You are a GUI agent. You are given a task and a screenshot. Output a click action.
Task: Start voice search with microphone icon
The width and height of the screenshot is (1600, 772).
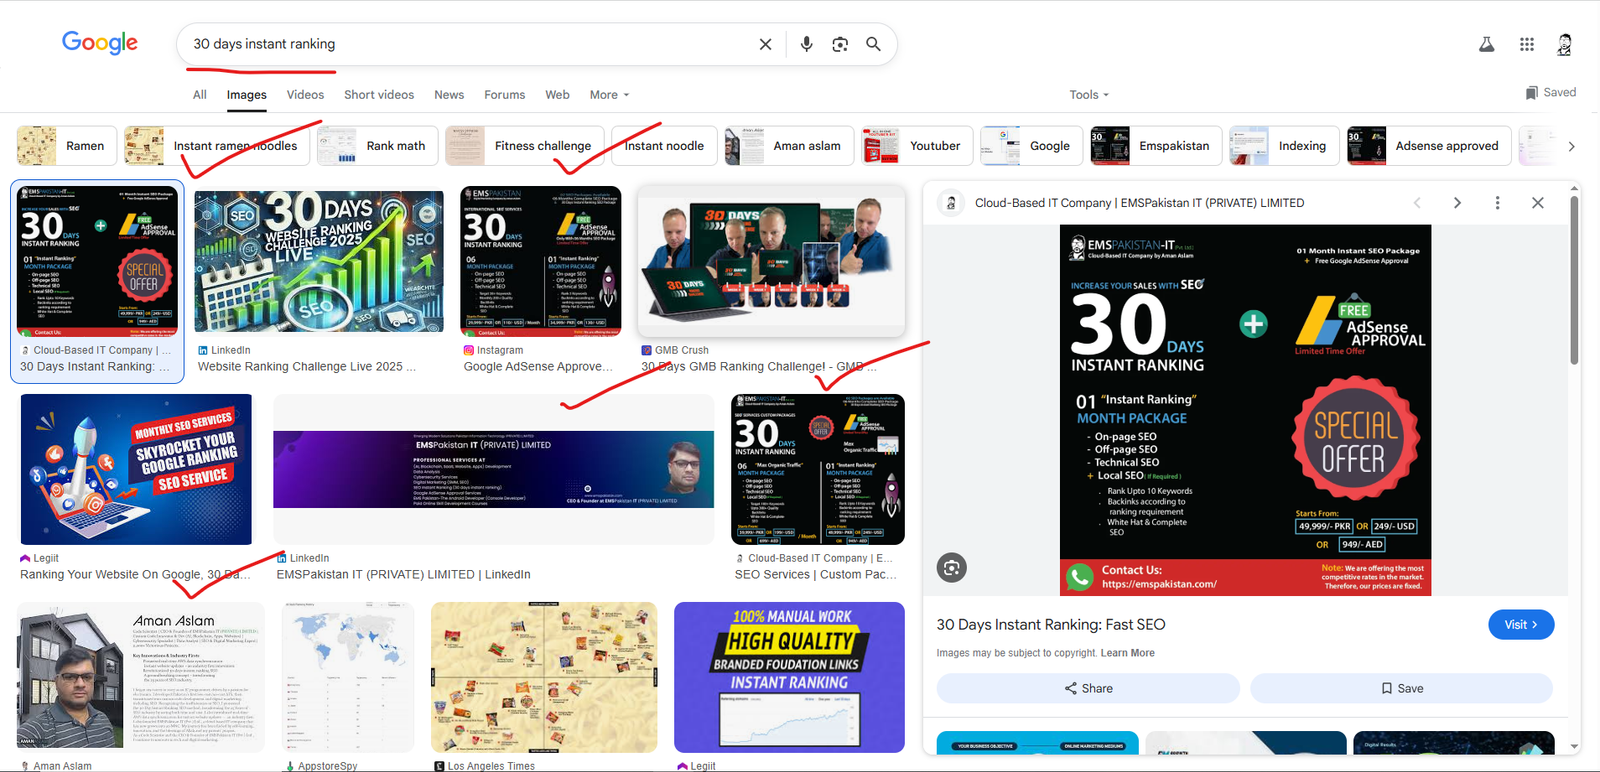point(806,44)
